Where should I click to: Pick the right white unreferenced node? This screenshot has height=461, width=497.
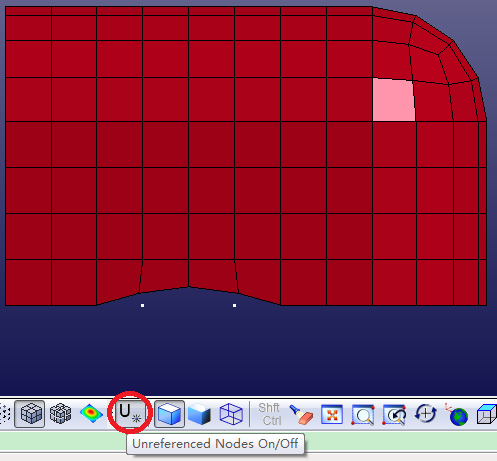(235, 305)
